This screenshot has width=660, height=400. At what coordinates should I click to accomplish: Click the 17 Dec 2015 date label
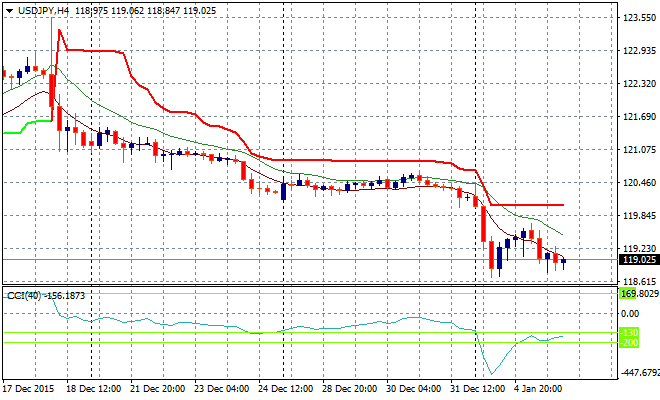29,389
